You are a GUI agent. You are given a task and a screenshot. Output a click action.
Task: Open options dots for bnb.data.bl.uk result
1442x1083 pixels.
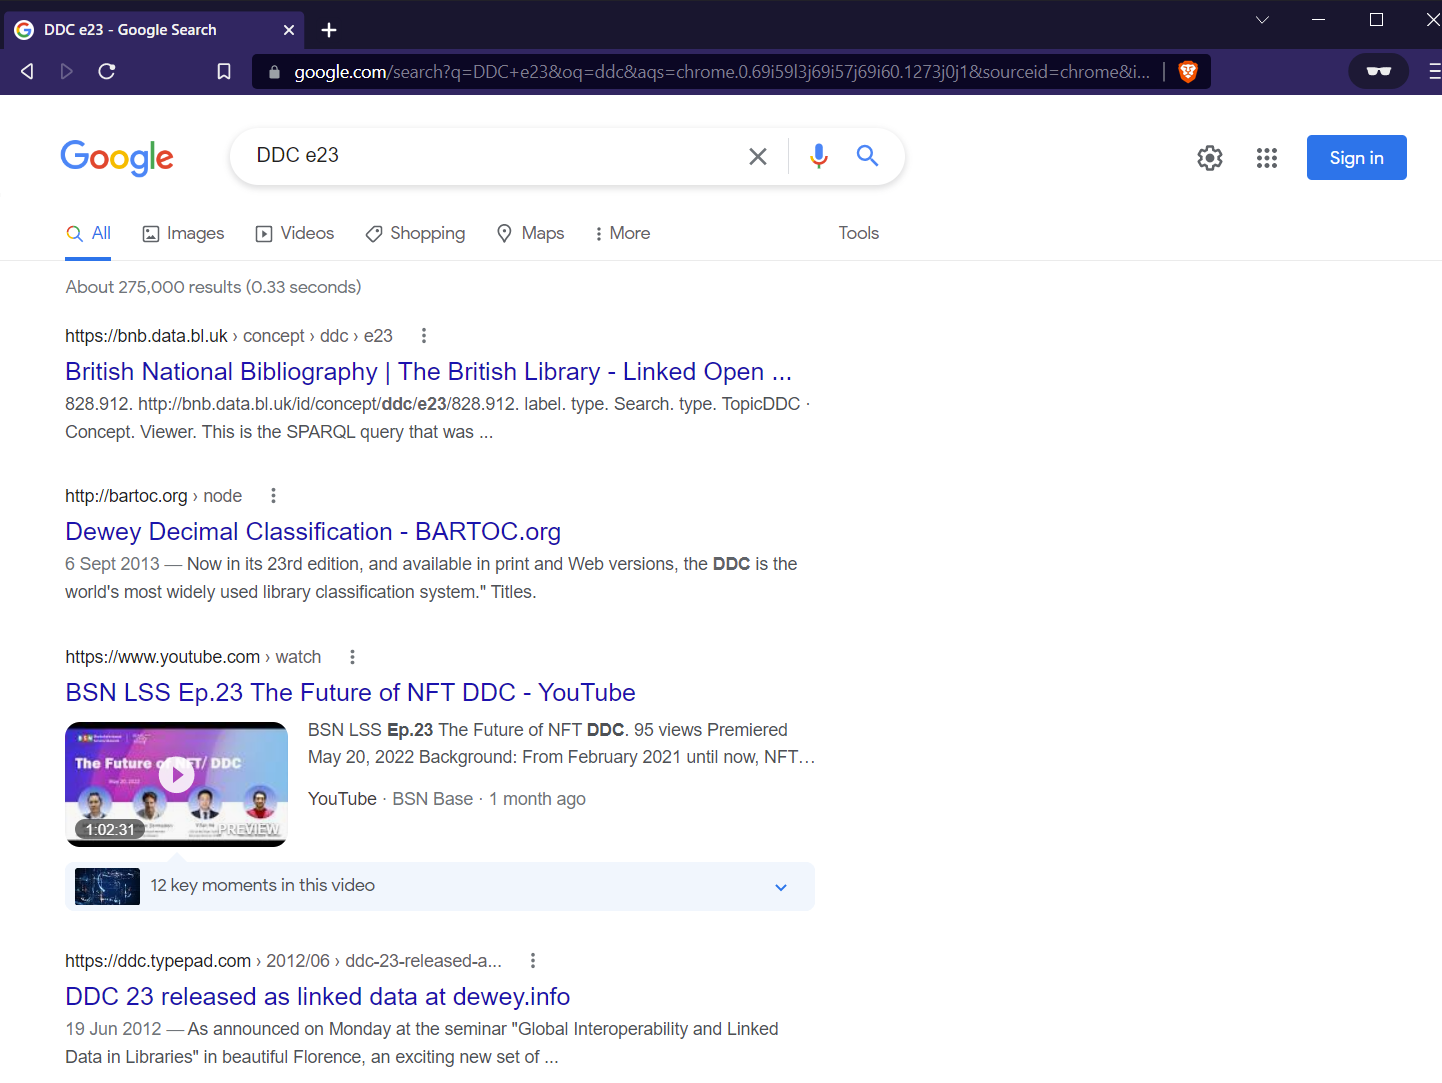click(424, 336)
